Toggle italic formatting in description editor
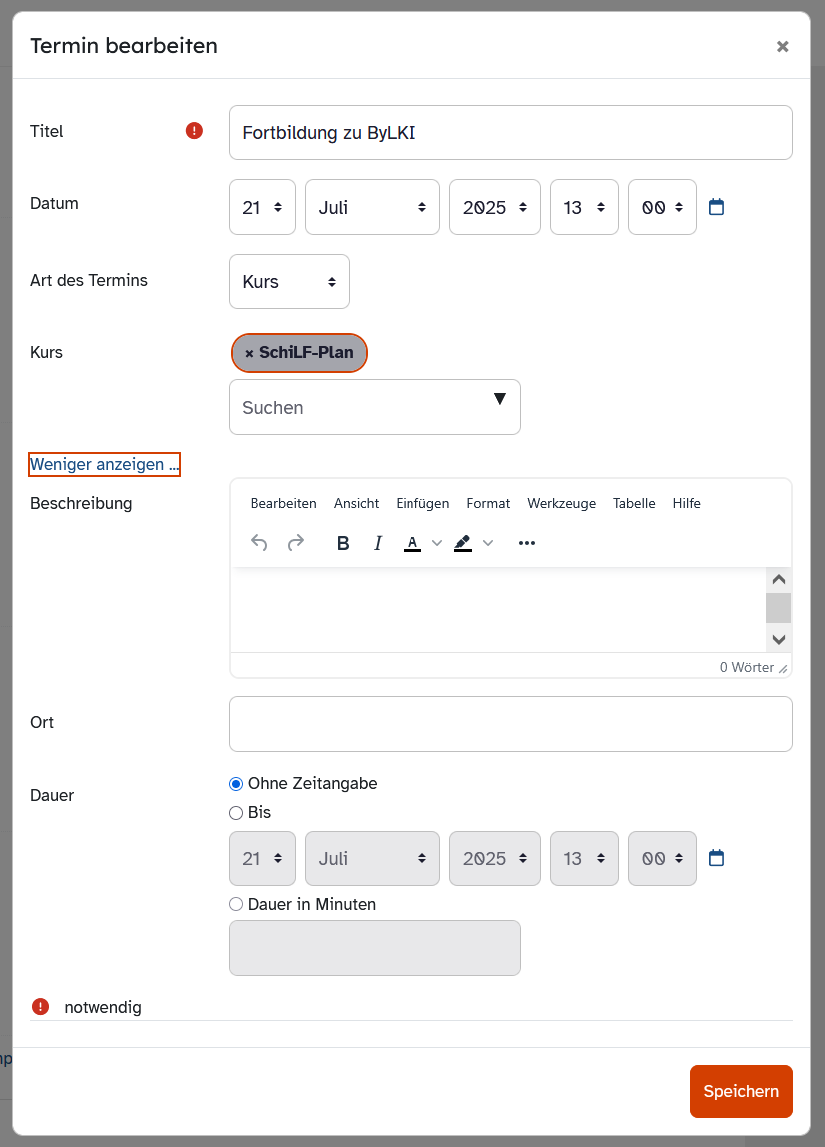This screenshot has width=825, height=1147. (x=378, y=543)
